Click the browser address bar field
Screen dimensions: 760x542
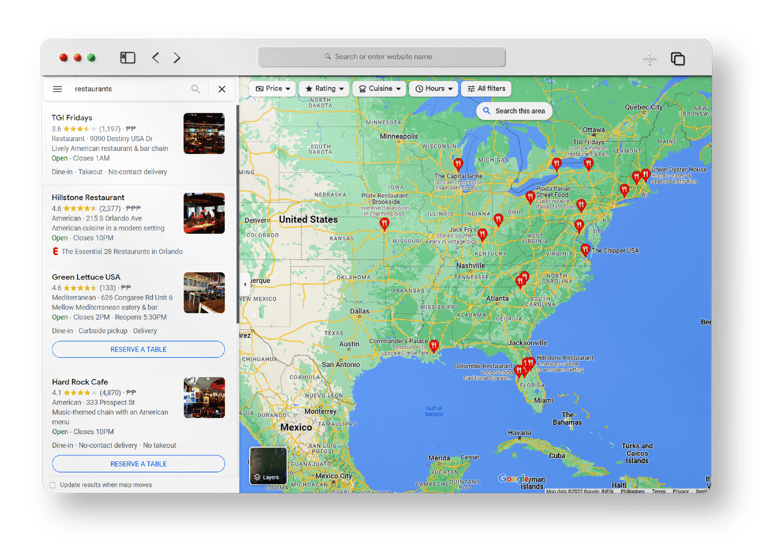tap(382, 57)
